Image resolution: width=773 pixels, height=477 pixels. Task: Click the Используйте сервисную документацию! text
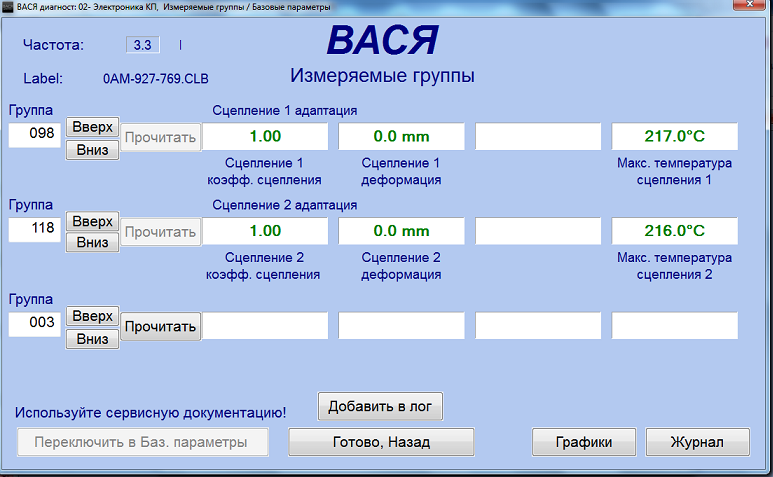click(150, 412)
